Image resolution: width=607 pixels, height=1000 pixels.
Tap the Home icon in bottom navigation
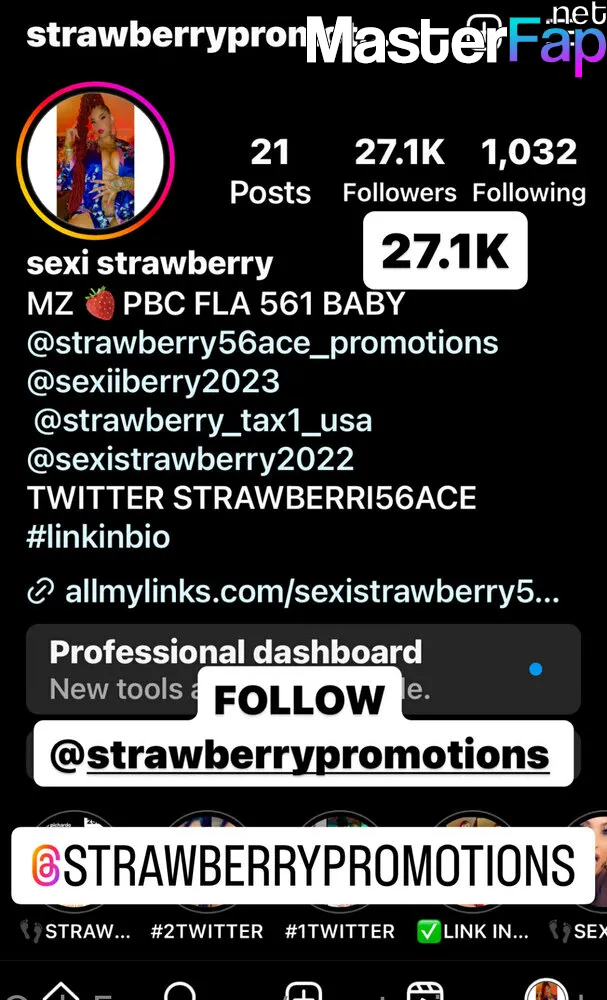coord(61,991)
